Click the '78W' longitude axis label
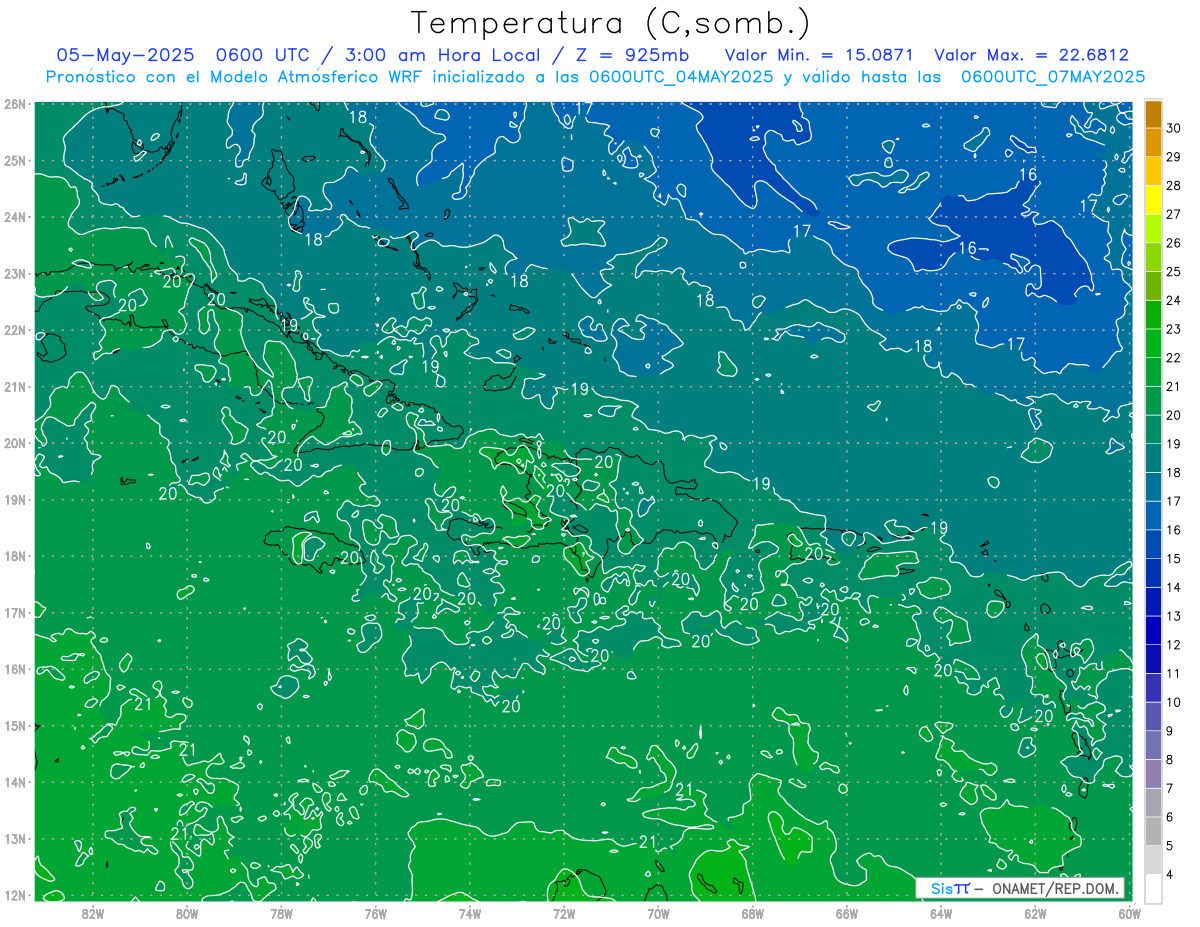 (281, 913)
